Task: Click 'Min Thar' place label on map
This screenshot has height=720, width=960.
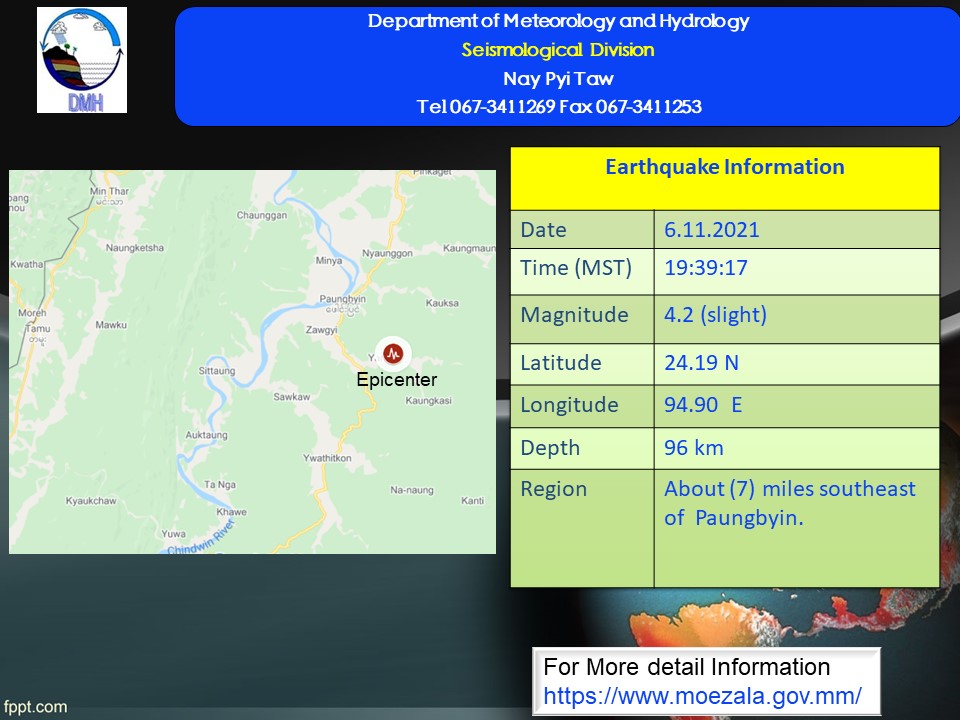Action: 109,191
